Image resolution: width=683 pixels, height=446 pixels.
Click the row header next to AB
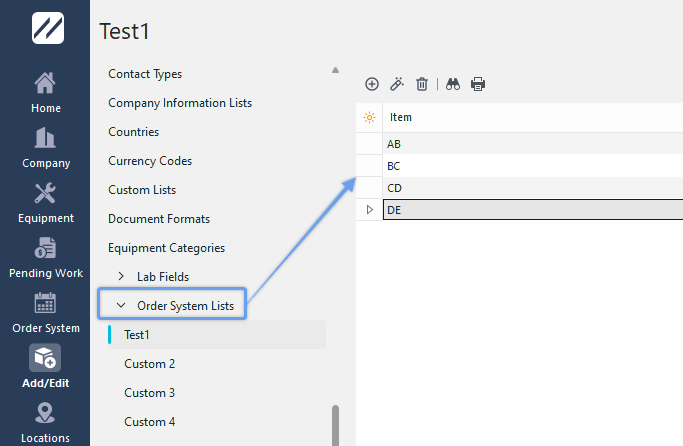point(369,144)
